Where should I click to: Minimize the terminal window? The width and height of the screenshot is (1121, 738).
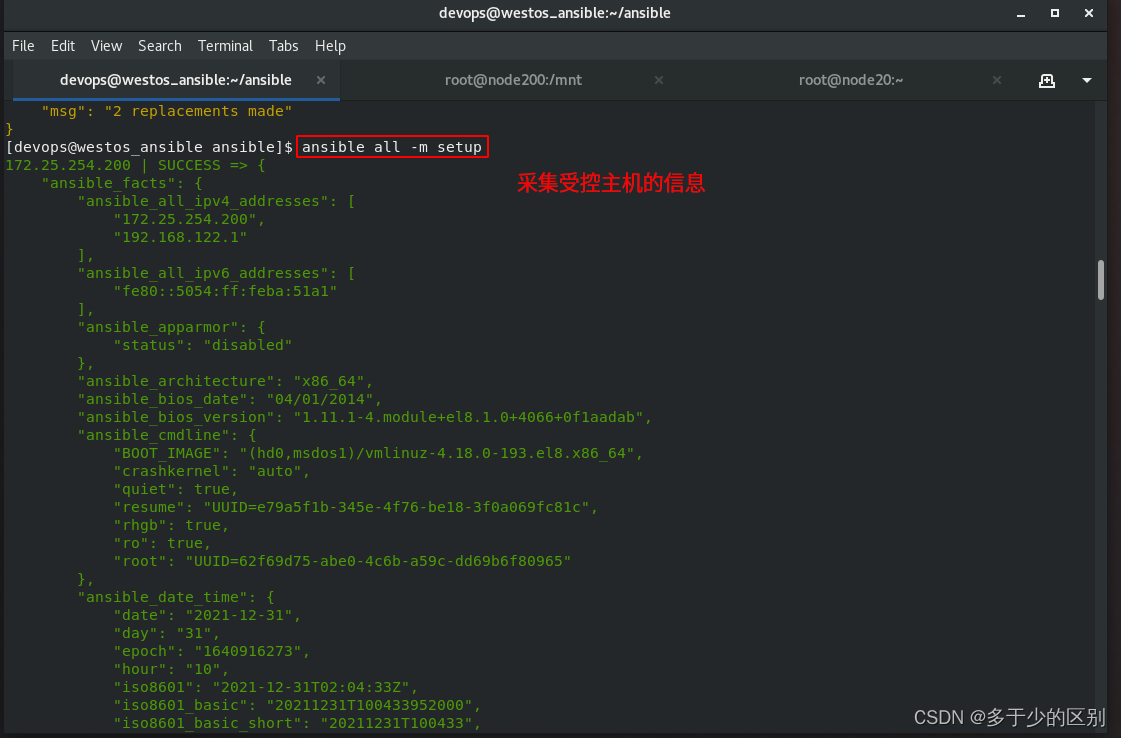1021,13
